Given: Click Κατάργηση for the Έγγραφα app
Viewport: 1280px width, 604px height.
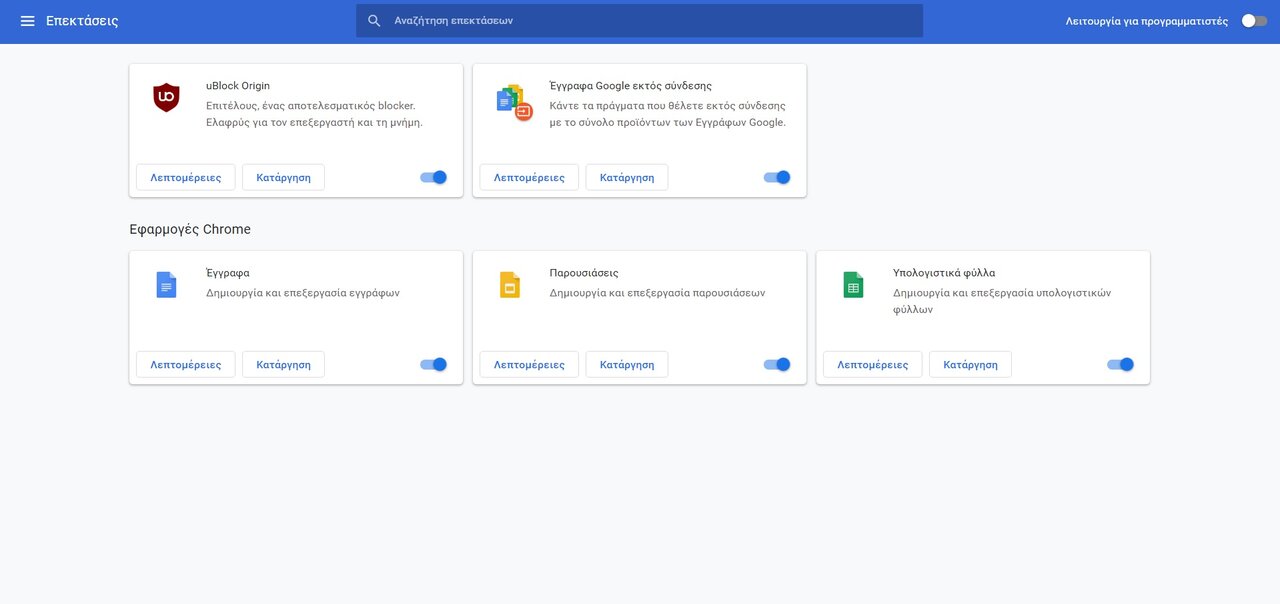Looking at the screenshot, I should (283, 364).
